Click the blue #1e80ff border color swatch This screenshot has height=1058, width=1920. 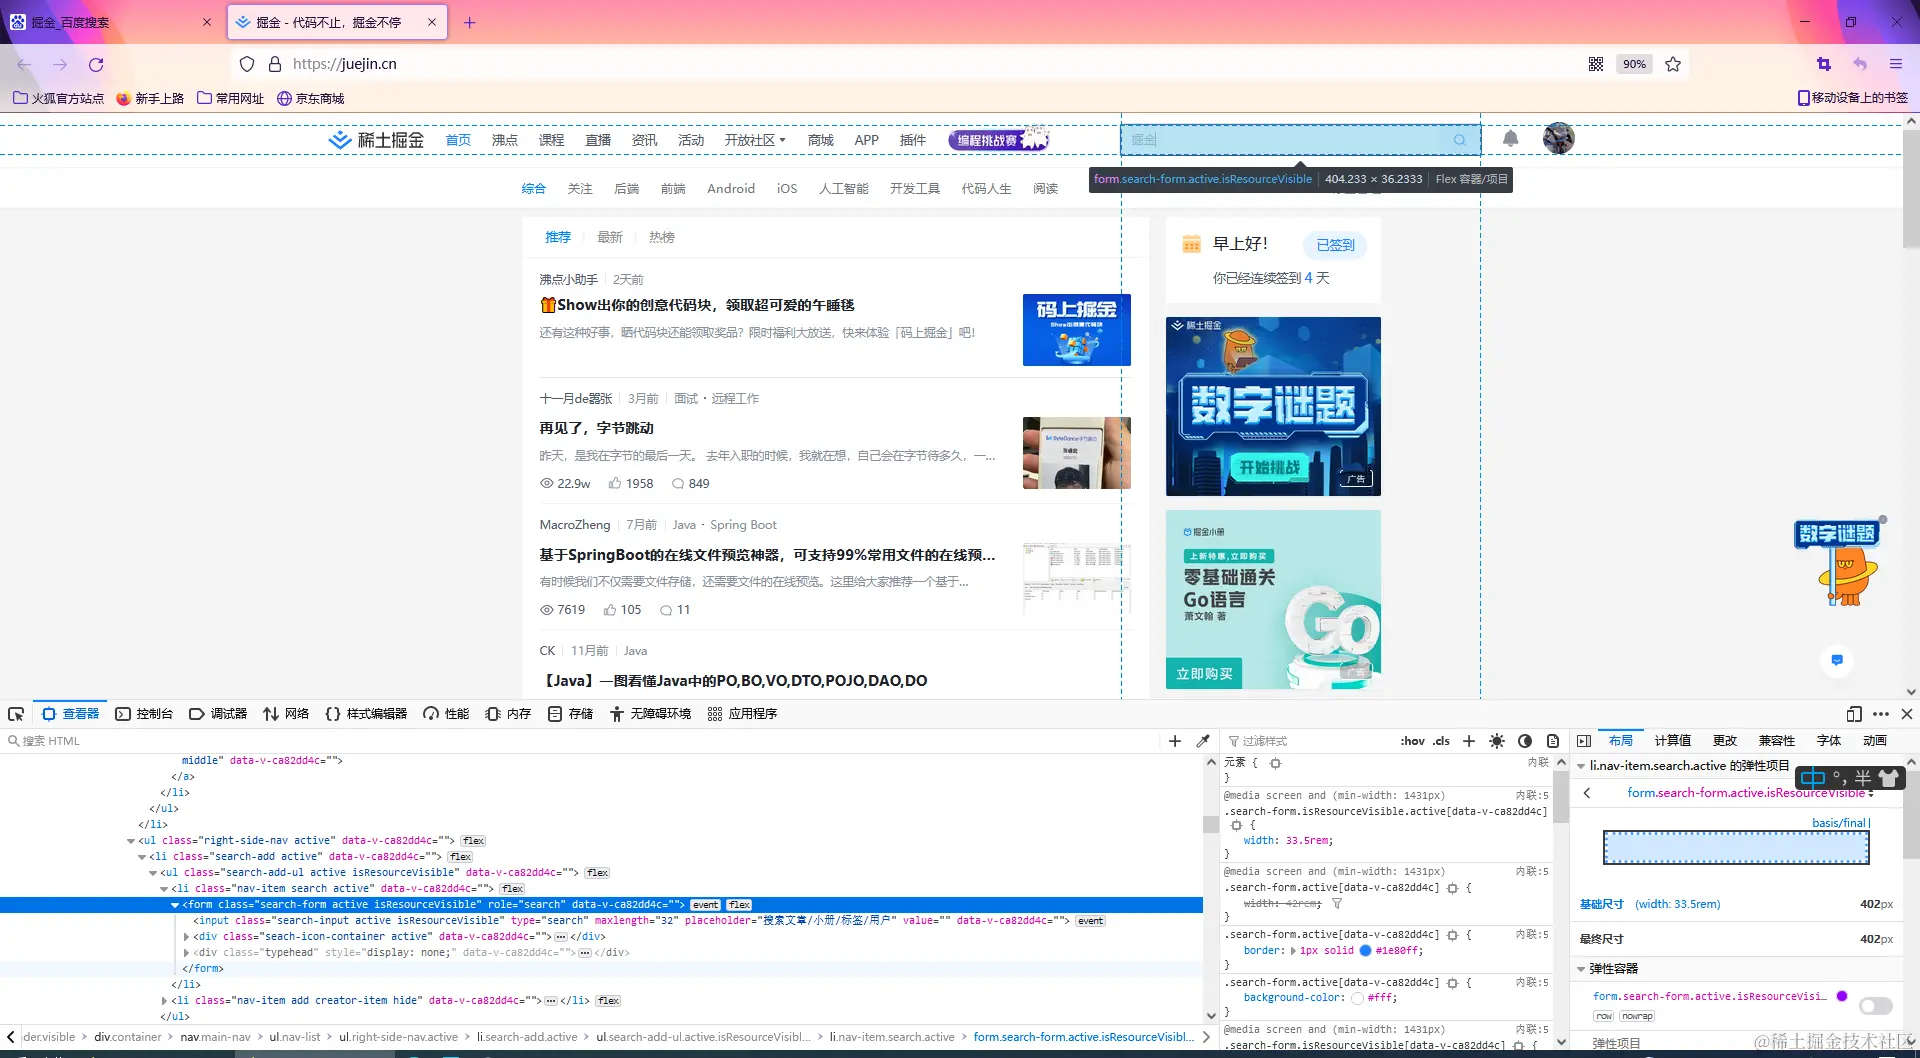pos(1363,951)
